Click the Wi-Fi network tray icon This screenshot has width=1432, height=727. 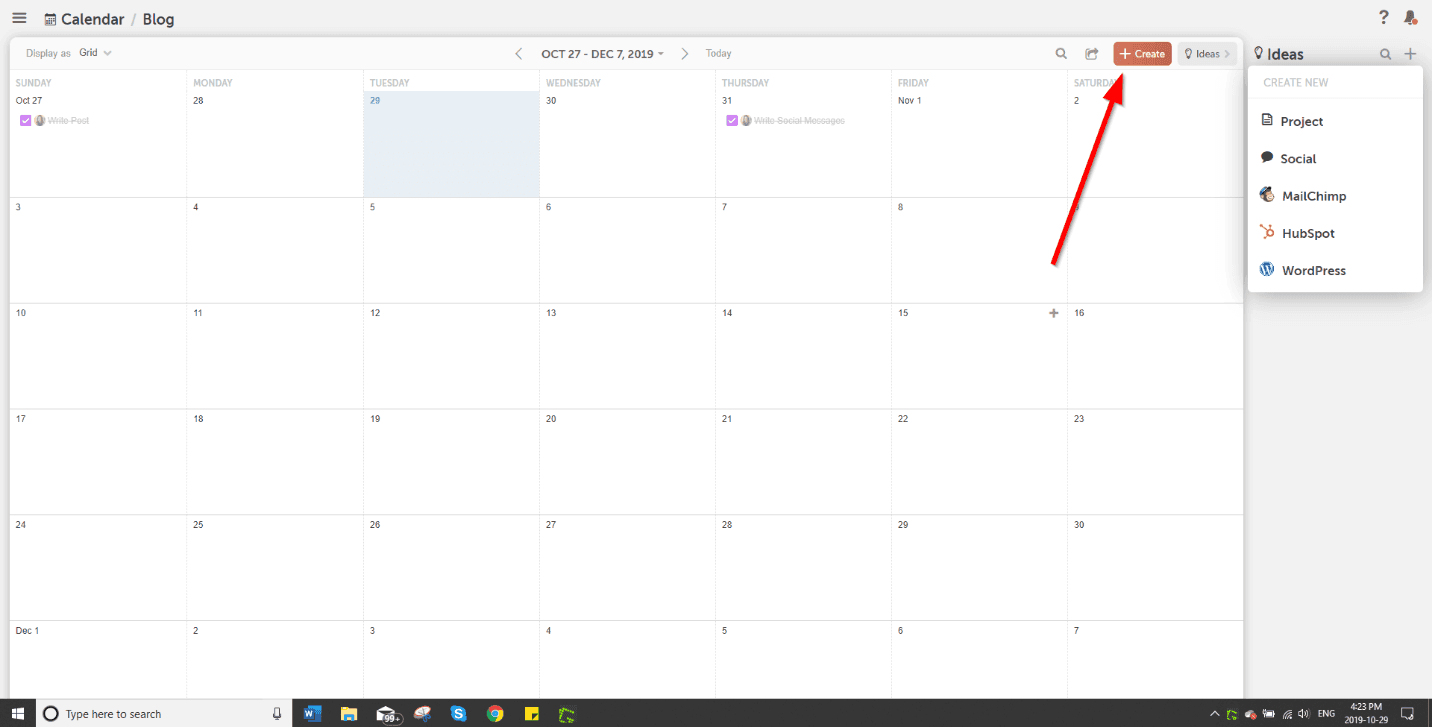pos(1286,714)
